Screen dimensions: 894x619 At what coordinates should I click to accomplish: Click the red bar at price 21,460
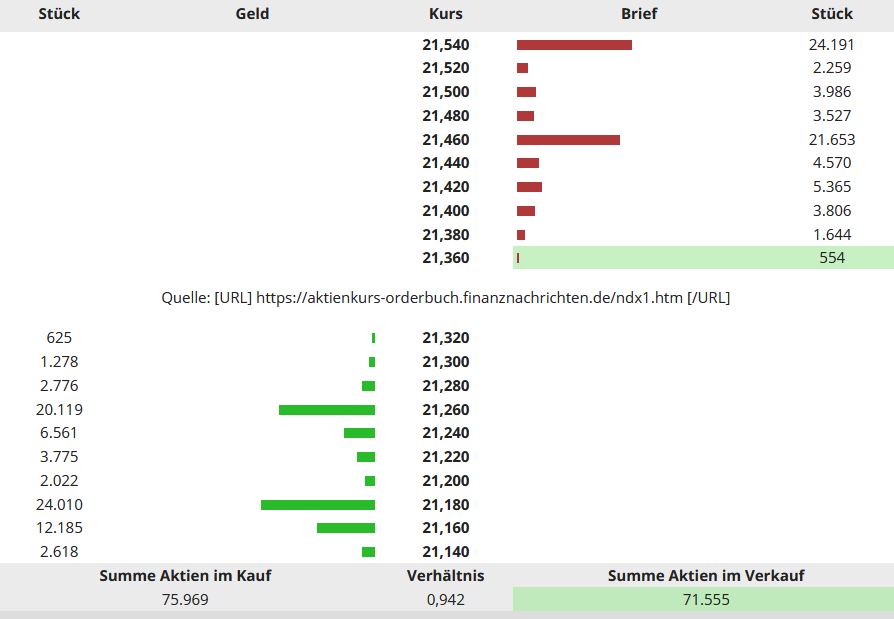[x=568, y=140]
